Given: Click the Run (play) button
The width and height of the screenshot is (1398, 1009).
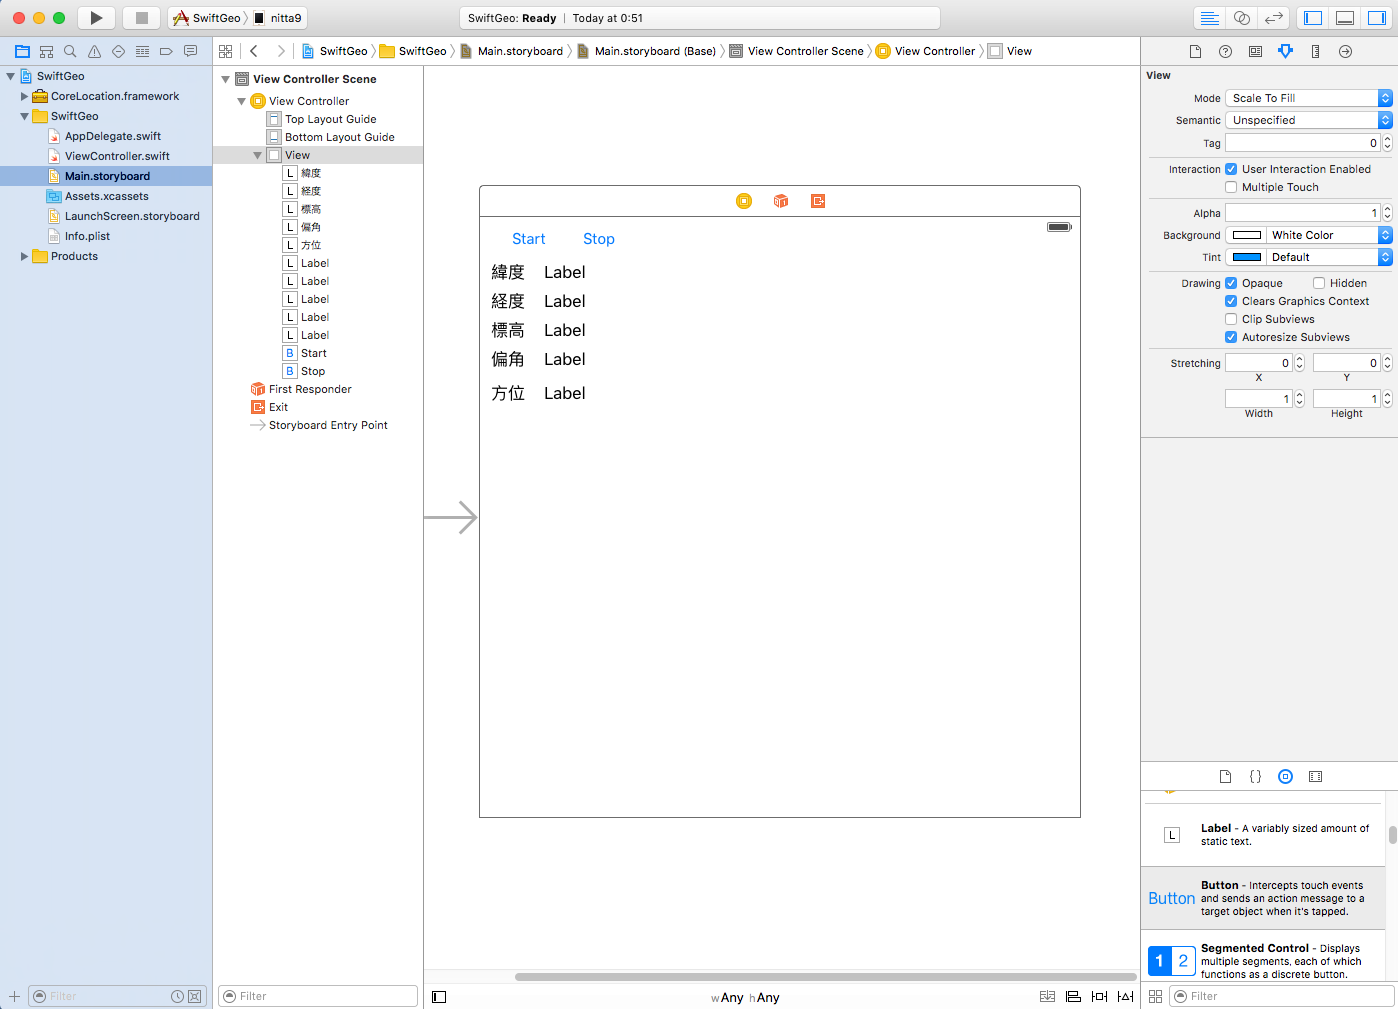Looking at the screenshot, I should 96,18.
